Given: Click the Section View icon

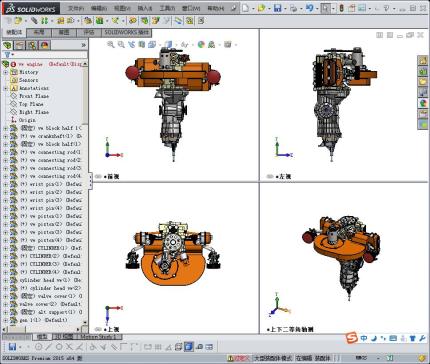Looking at the screenshot, I should coord(142,44).
